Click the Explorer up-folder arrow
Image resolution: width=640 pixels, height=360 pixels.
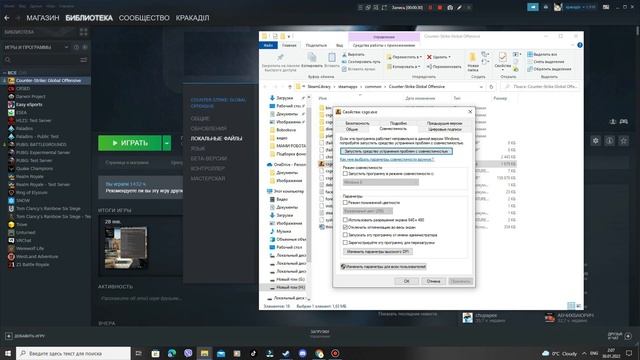click(290, 87)
